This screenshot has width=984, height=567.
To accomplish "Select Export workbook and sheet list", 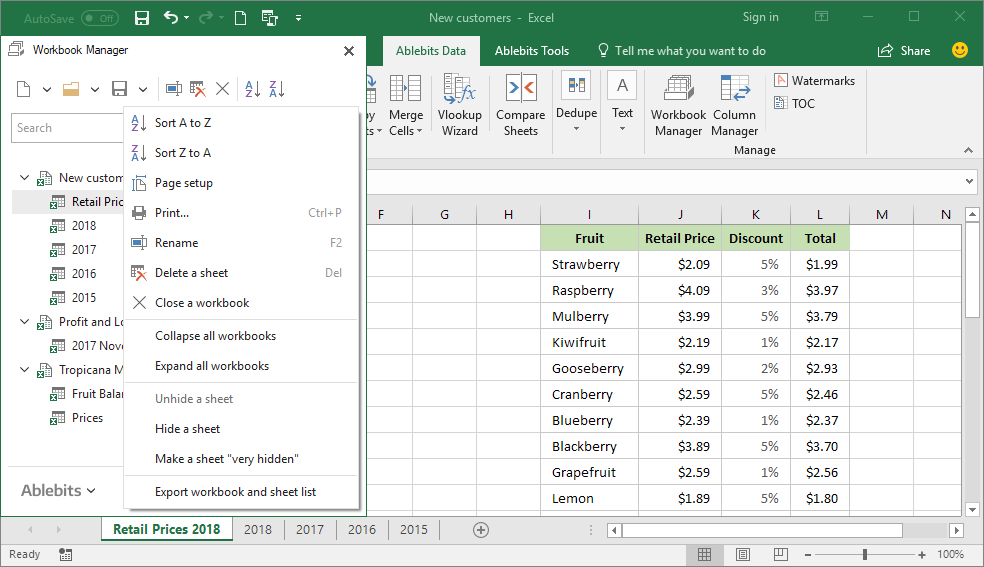I will pos(242,492).
